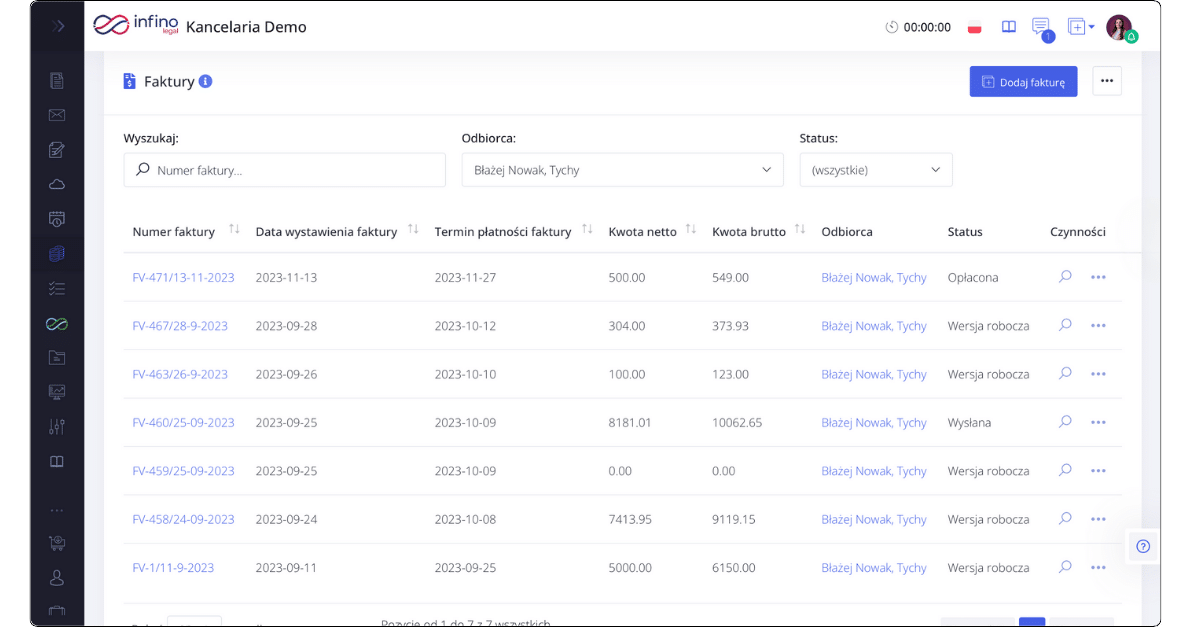Select the highlighted blue stack sidebar icon
Viewport: 1200px width, 627px height.
click(x=57, y=254)
